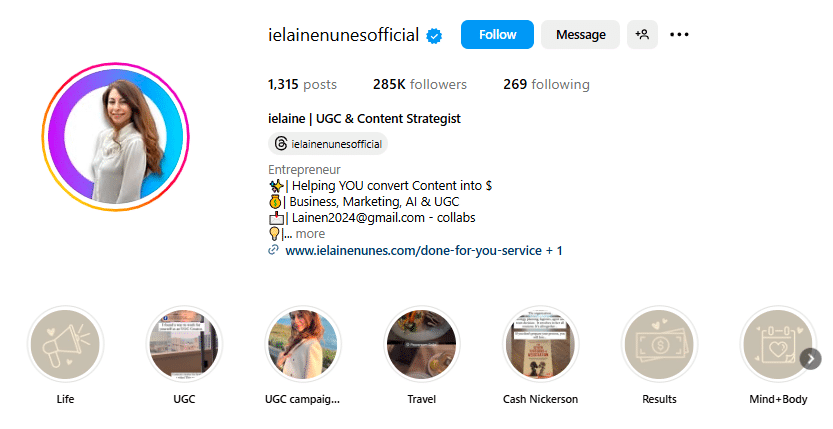Click the blue verified badge
This screenshot has width=833, height=429.
tap(435, 35)
